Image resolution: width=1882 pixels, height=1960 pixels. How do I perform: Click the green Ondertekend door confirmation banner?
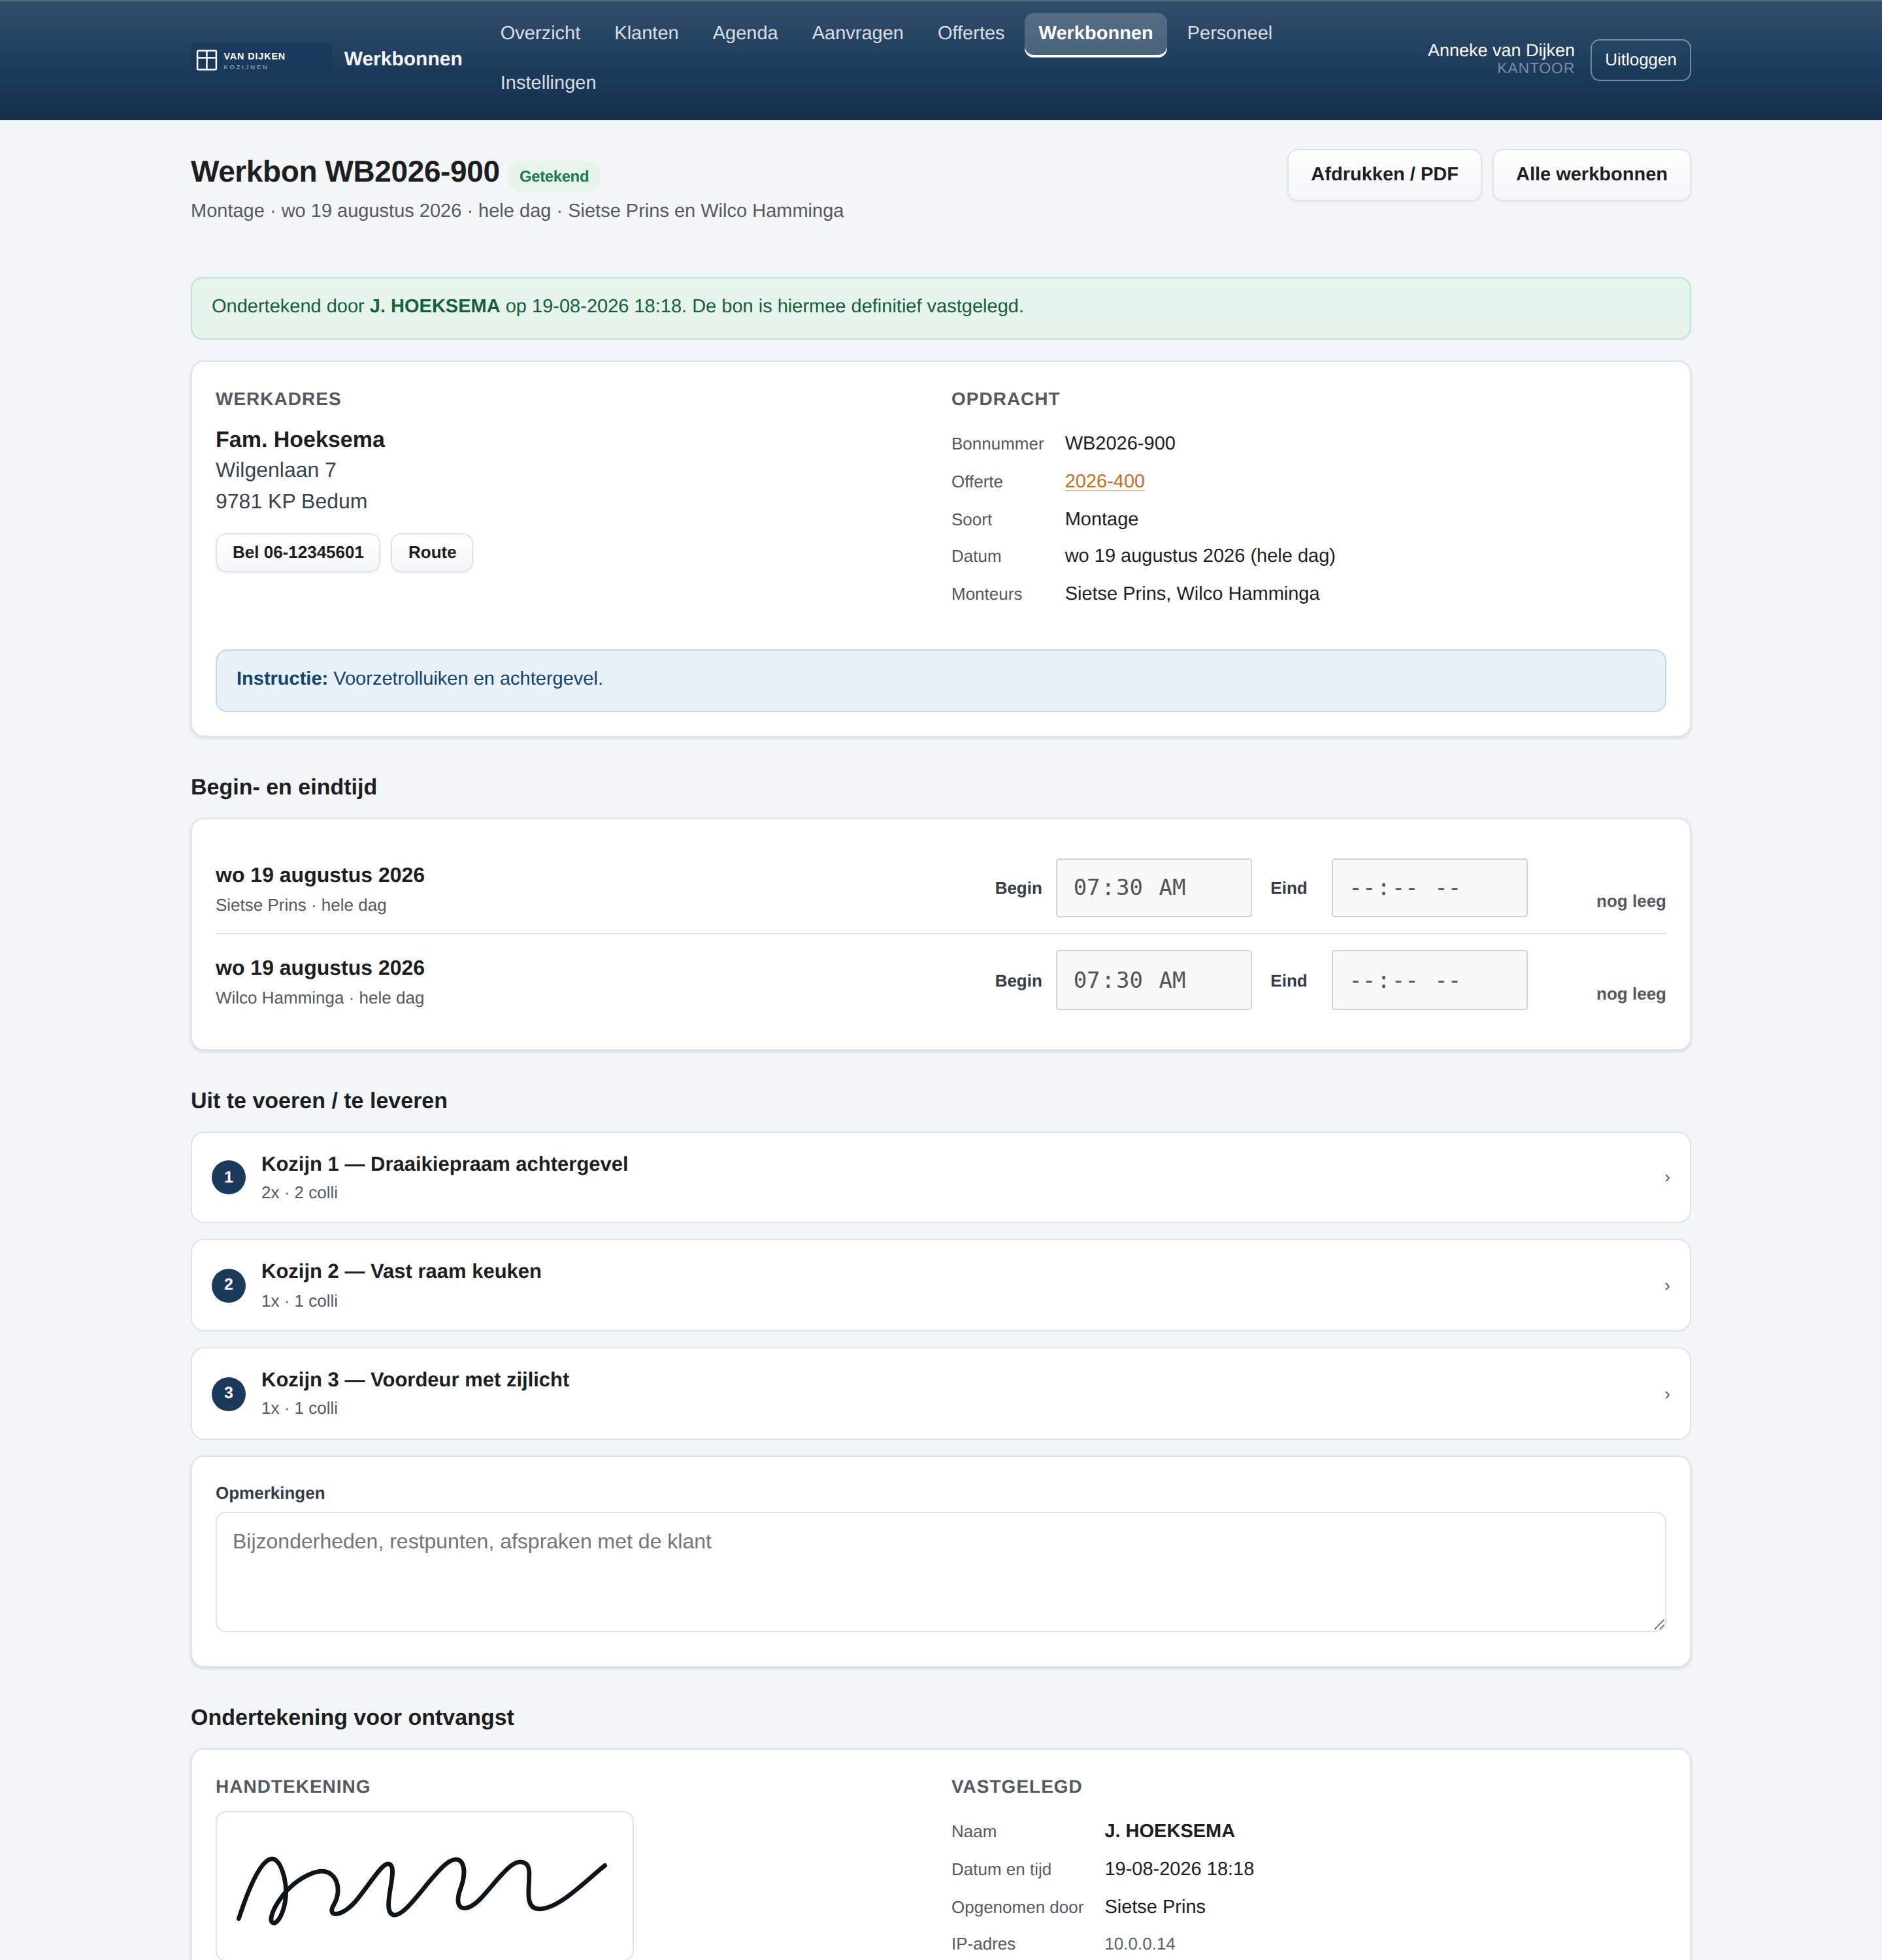tap(940, 308)
